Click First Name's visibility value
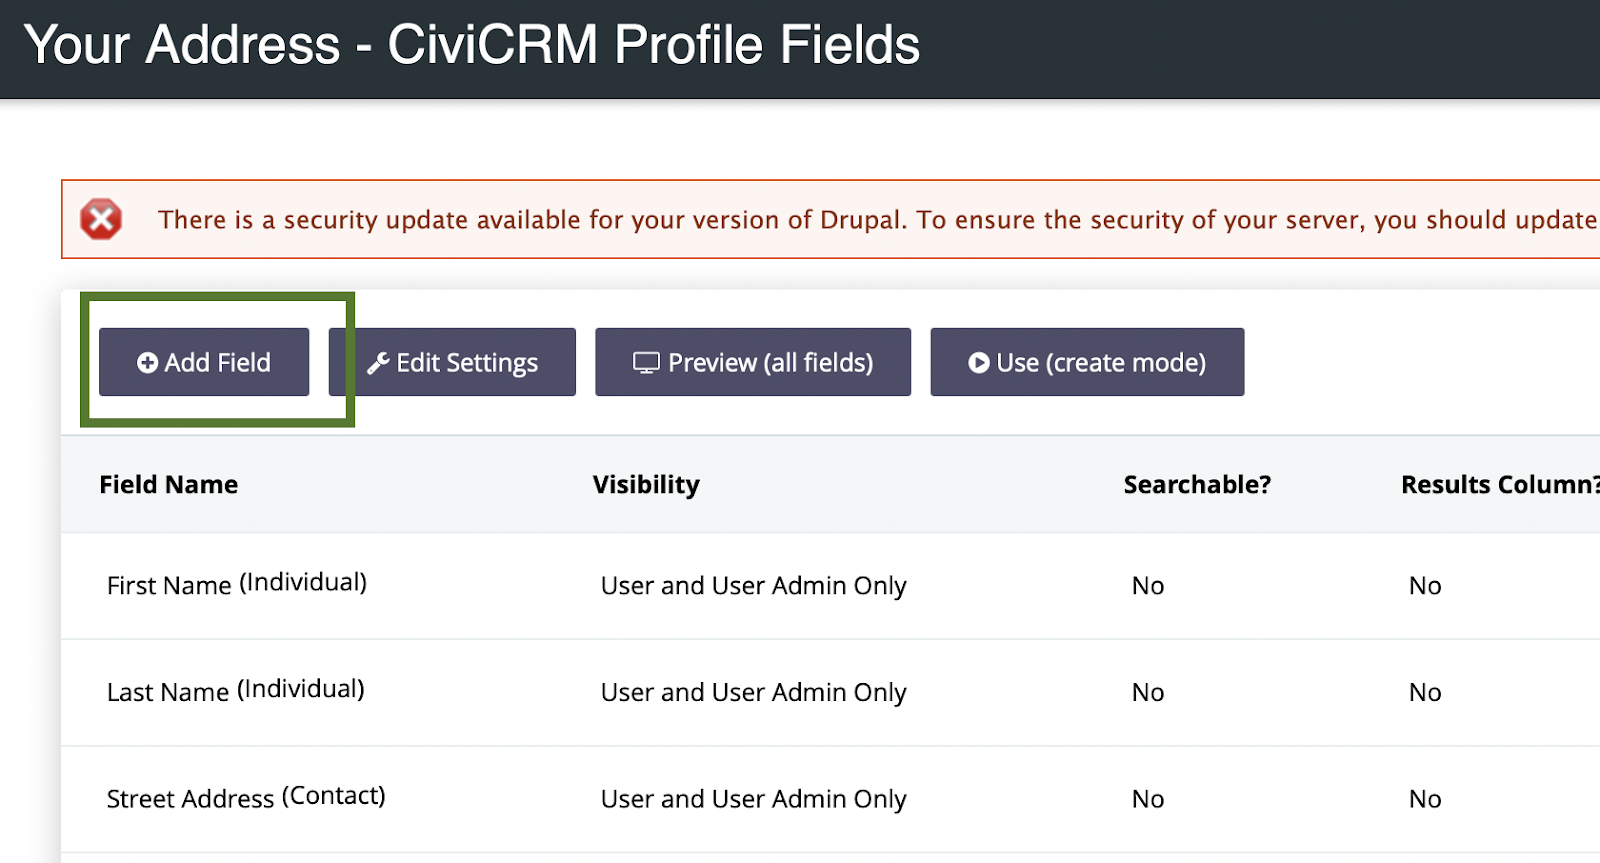The height and width of the screenshot is (863, 1600). pyautogui.click(x=753, y=586)
